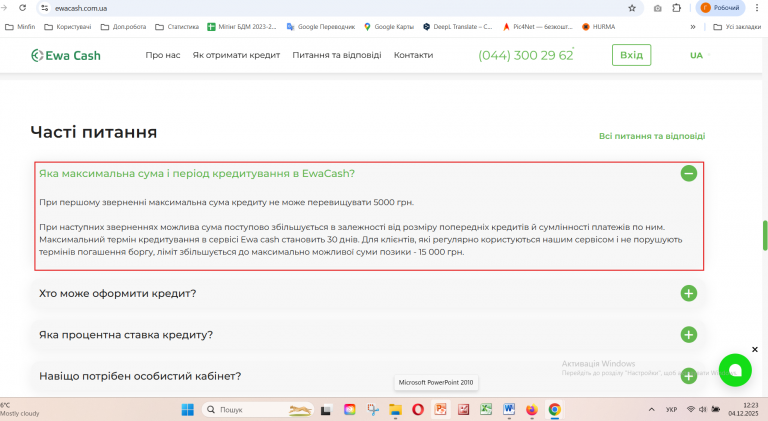Open 'Мітинг БДМ 2023' spreadsheet bookmark
This screenshot has height=421, width=768.
point(242,27)
